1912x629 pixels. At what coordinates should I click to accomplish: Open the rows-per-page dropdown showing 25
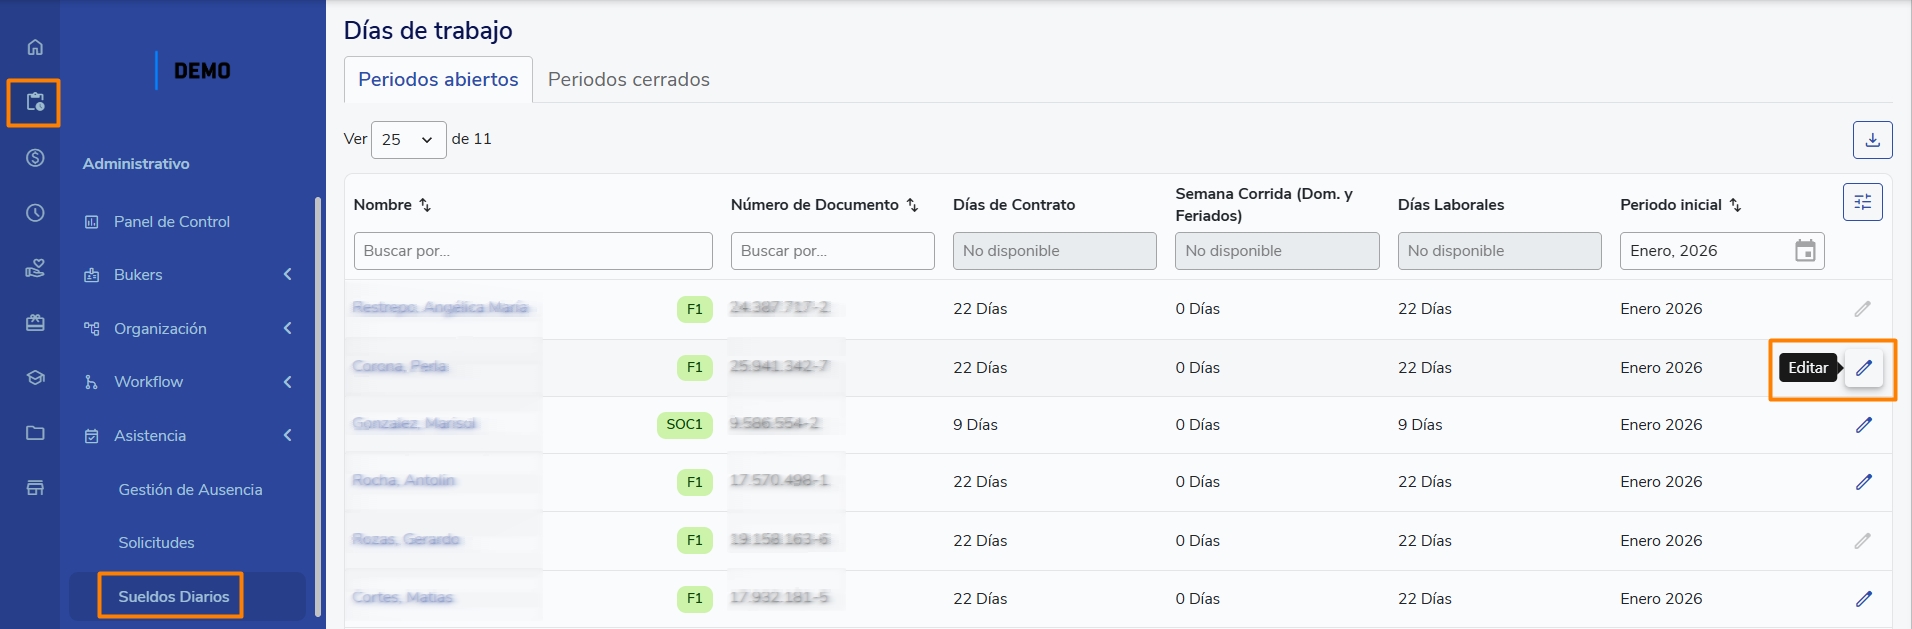coord(408,140)
